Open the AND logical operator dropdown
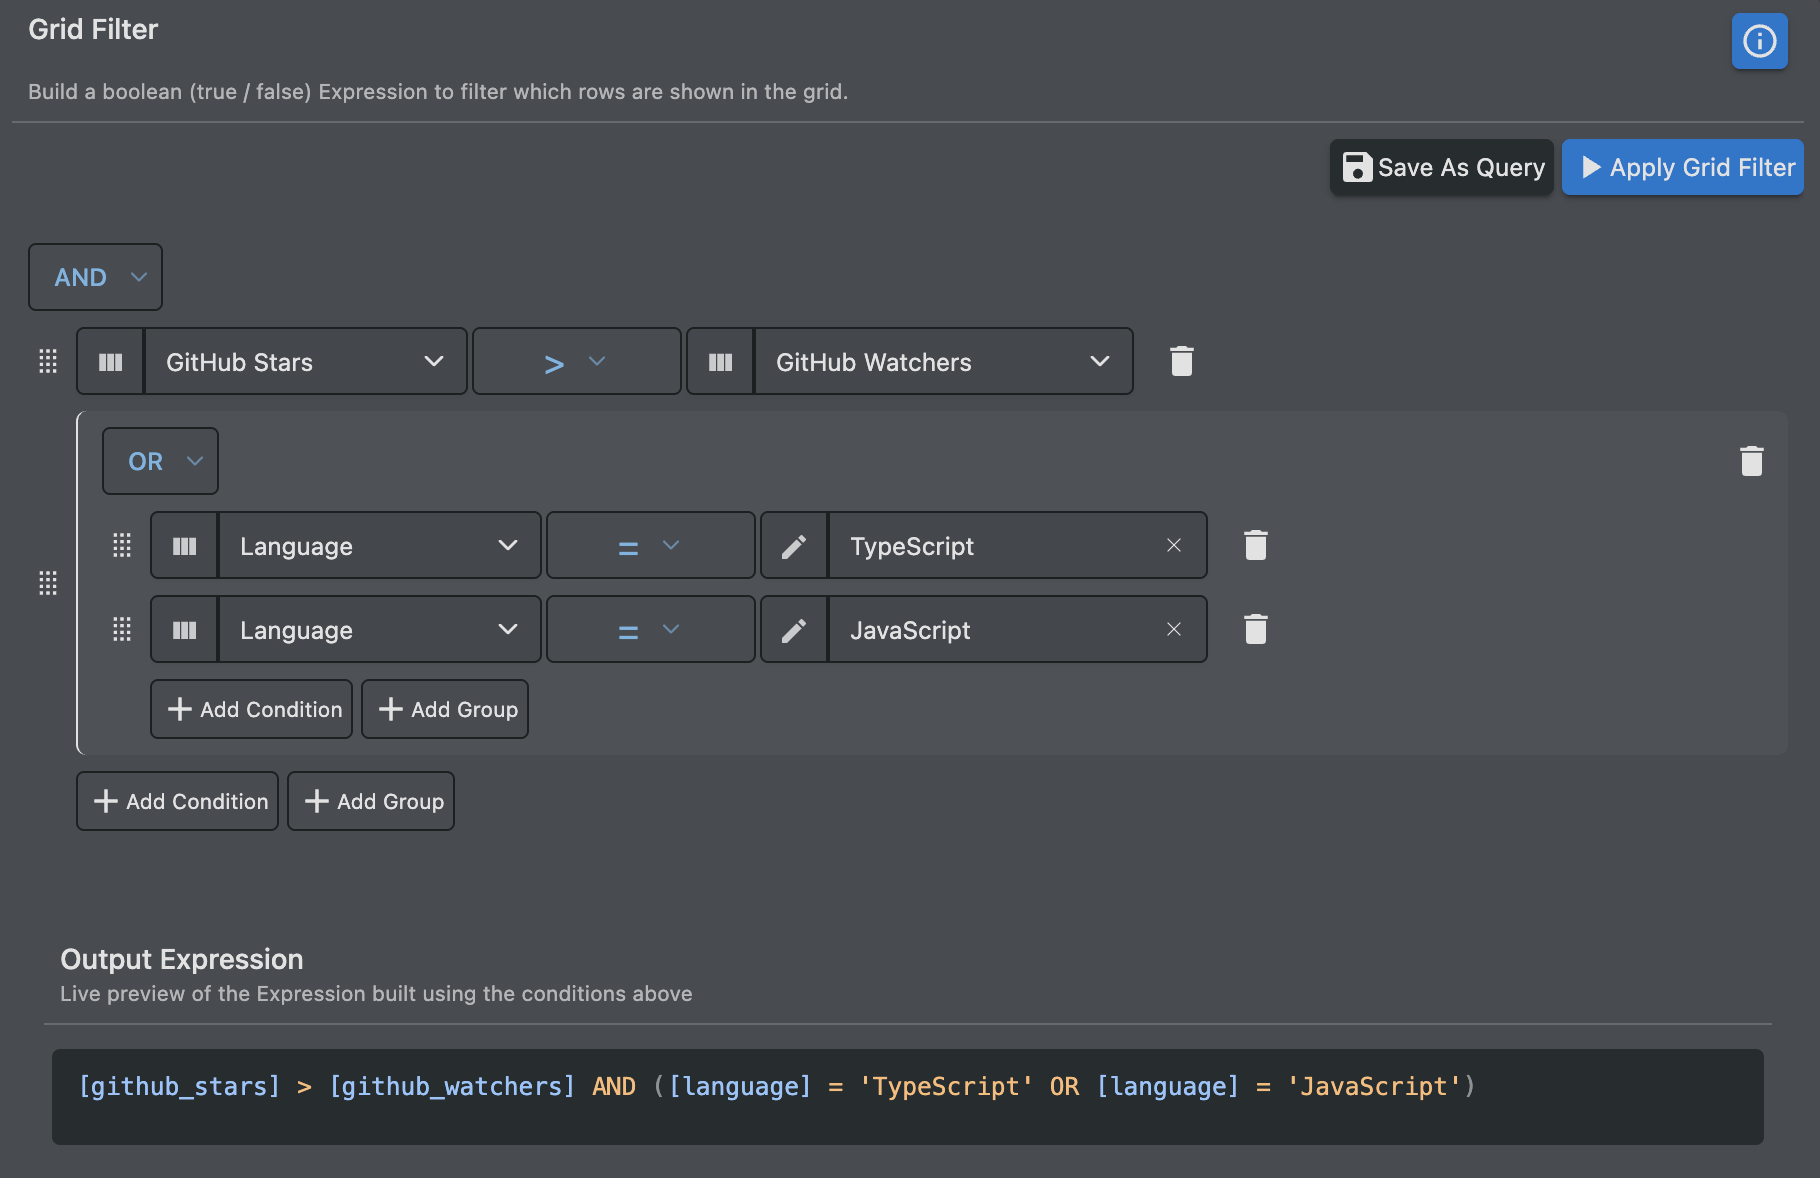Viewport: 1820px width, 1178px height. (x=95, y=277)
